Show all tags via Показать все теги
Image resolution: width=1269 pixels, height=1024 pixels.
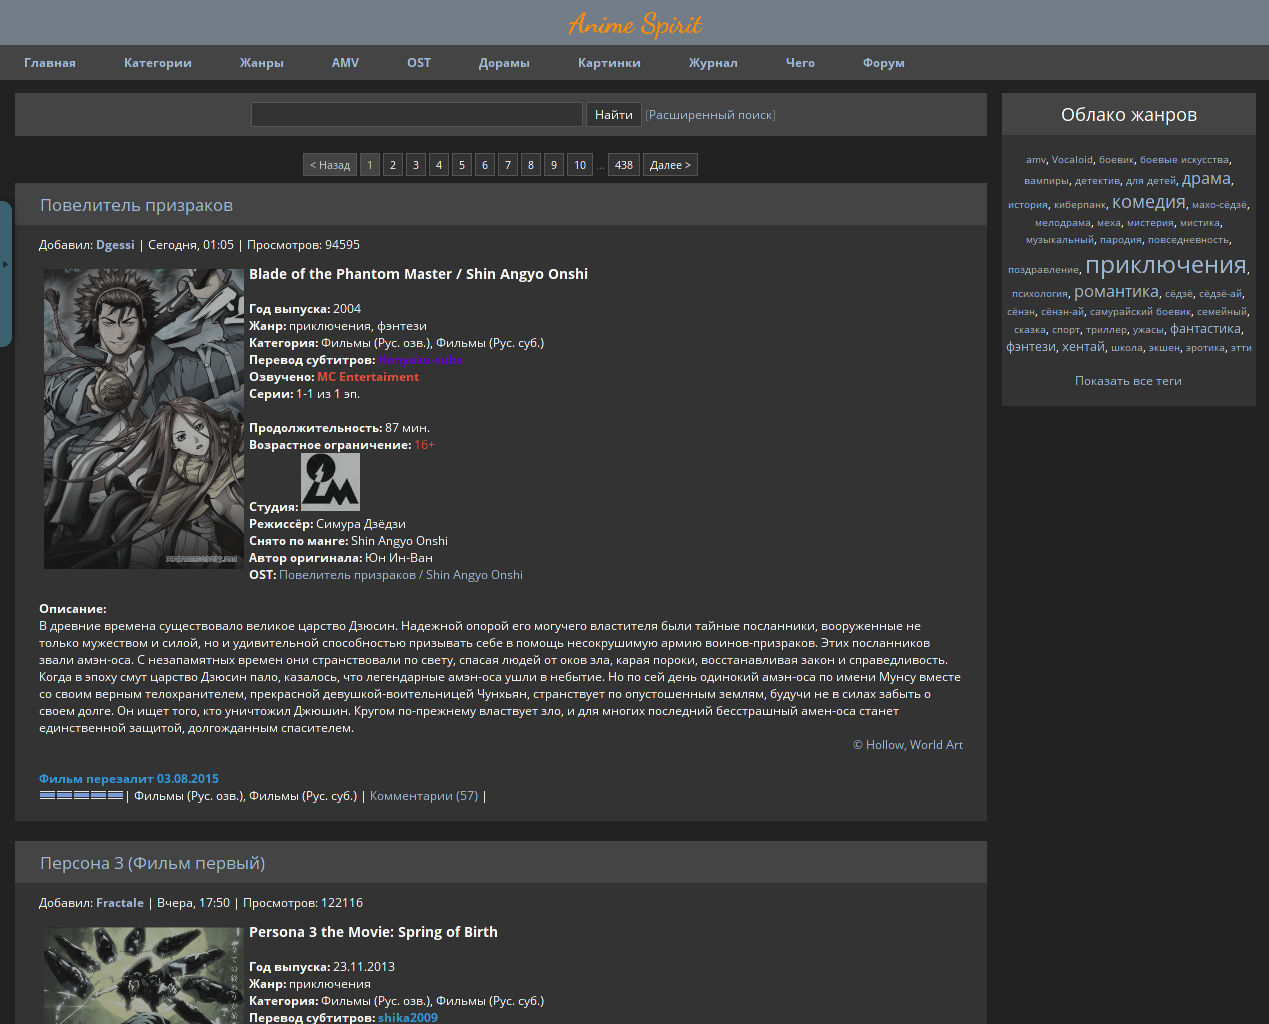pyautogui.click(x=1128, y=381)
